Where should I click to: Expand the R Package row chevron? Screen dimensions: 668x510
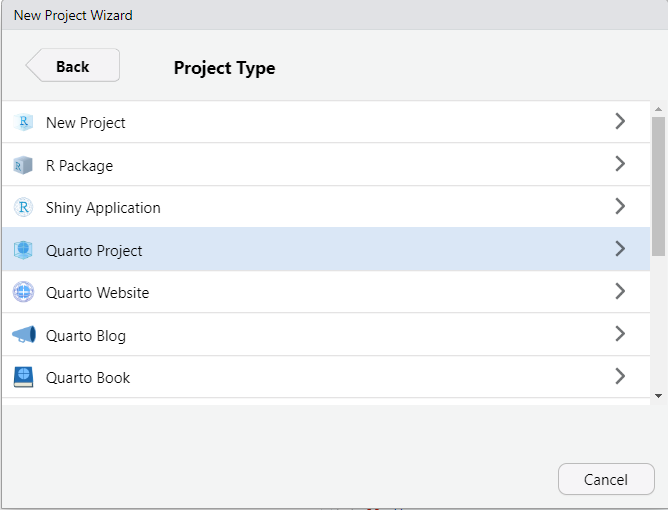tap(620, 164)
